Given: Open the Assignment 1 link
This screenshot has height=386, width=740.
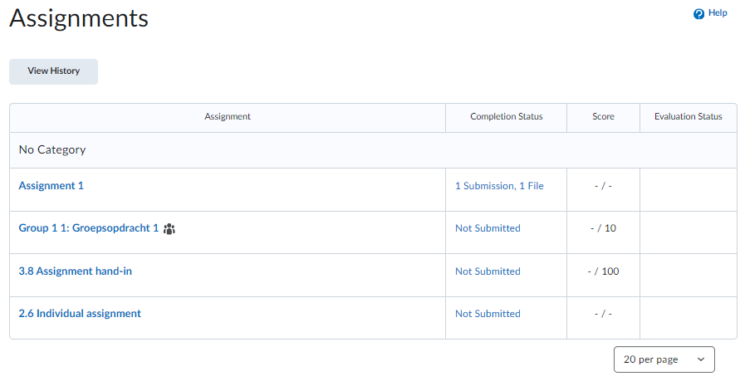Looking at the screenshot, I should (x=51, y=185).
